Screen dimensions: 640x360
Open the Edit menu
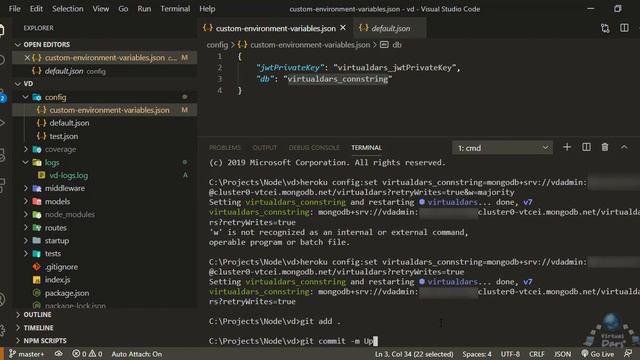click(x=36, y=9)
